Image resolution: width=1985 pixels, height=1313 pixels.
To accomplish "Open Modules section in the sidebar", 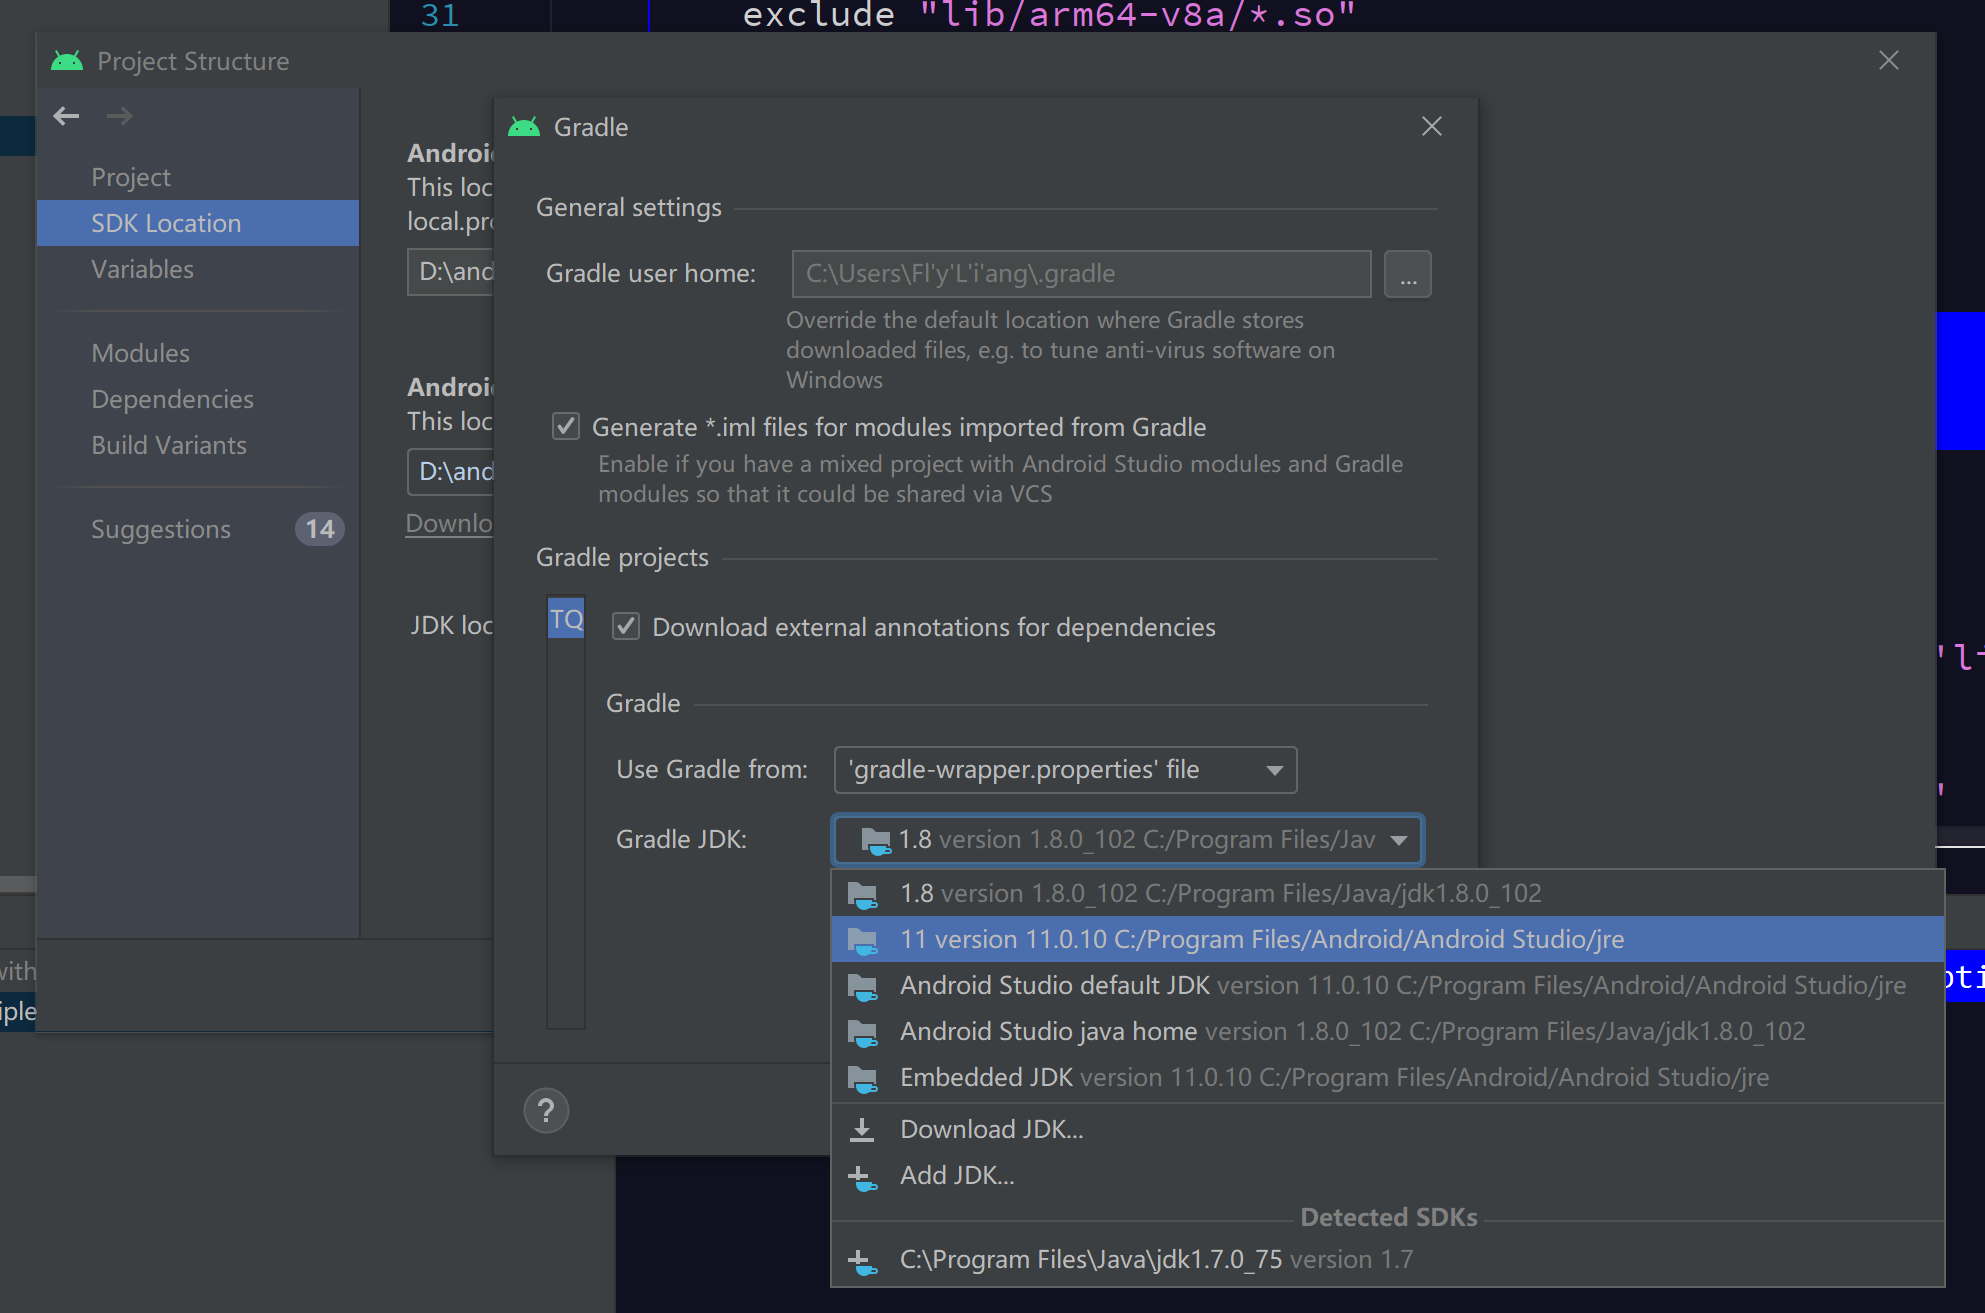I will tap(198, 353).
